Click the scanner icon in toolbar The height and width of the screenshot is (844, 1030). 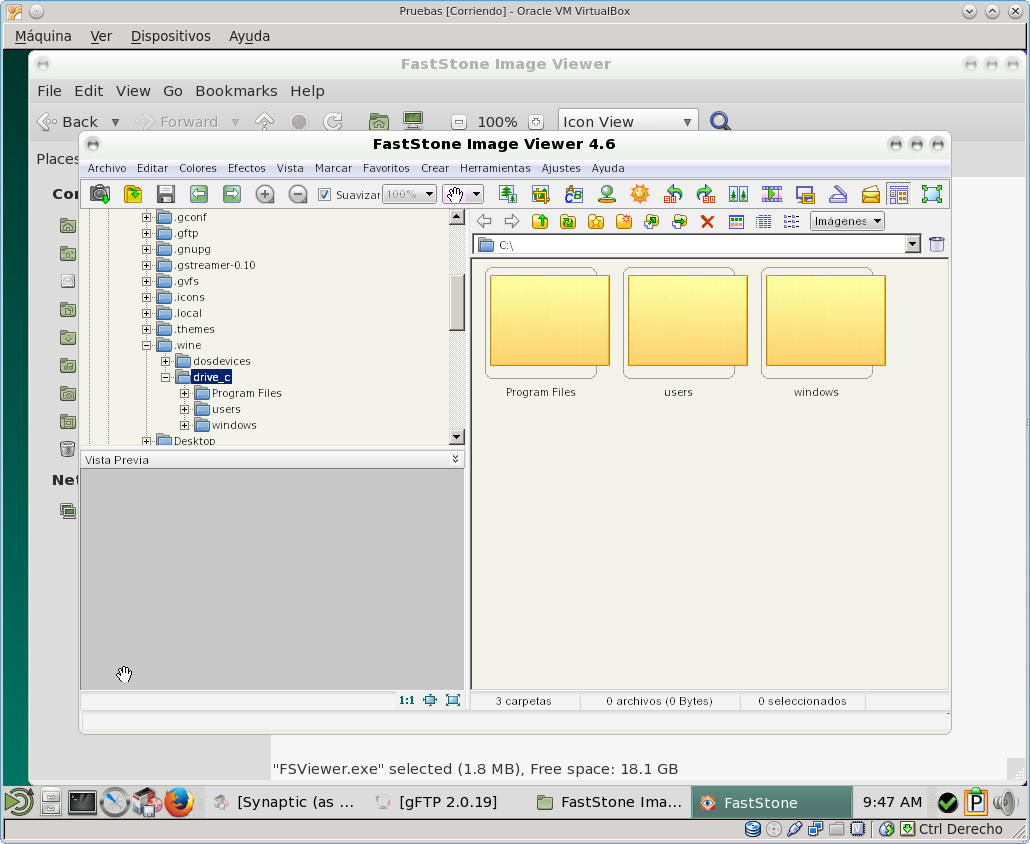(x=838, y=194)
